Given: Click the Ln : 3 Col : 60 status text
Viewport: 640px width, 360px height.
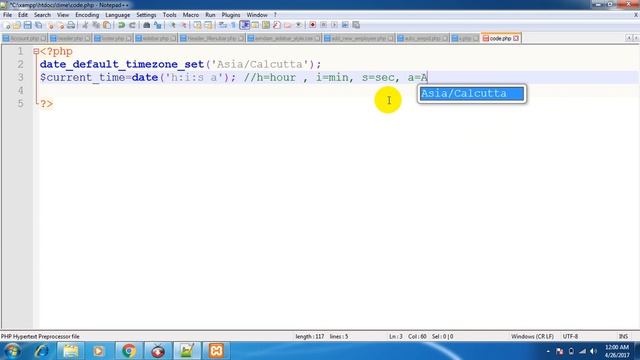Looking at the screenshot, I should (407, 337).
